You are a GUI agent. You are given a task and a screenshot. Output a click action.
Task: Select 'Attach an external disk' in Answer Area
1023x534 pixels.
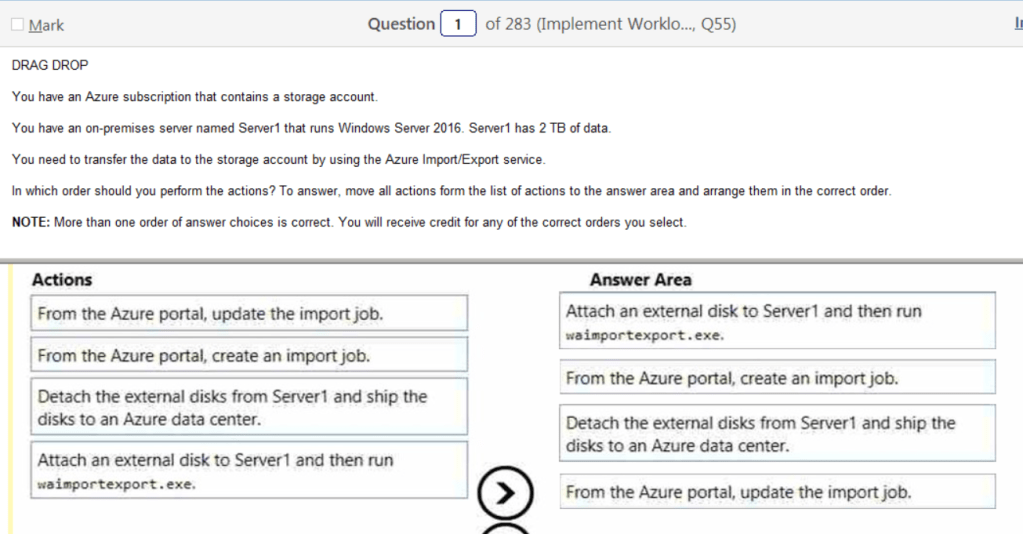point(777,321)
